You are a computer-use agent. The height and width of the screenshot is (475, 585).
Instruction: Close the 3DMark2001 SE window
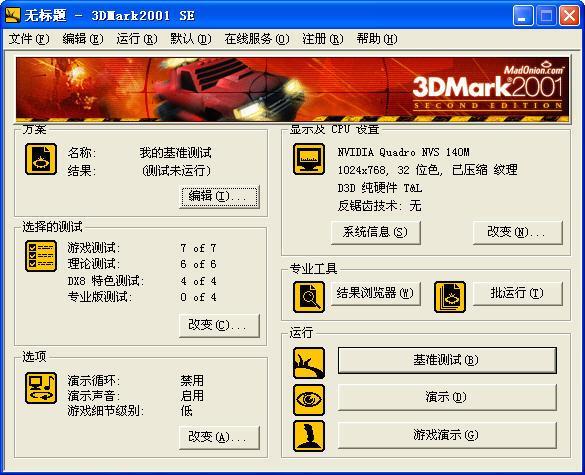pos(569,16)
